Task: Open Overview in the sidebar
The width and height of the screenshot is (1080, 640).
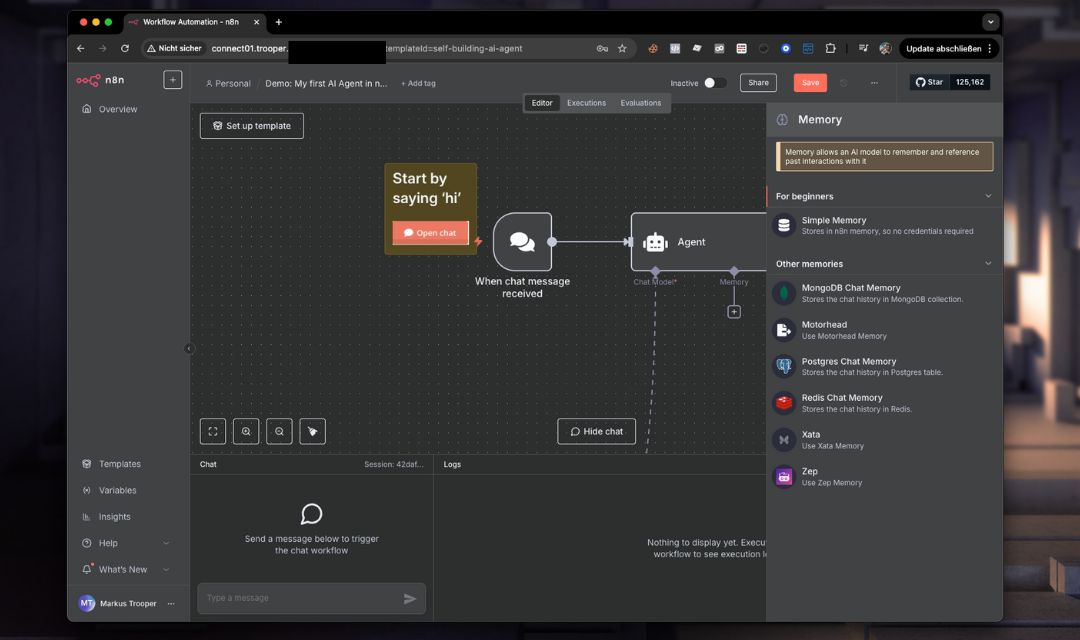Action: click(x=110, y=109)
